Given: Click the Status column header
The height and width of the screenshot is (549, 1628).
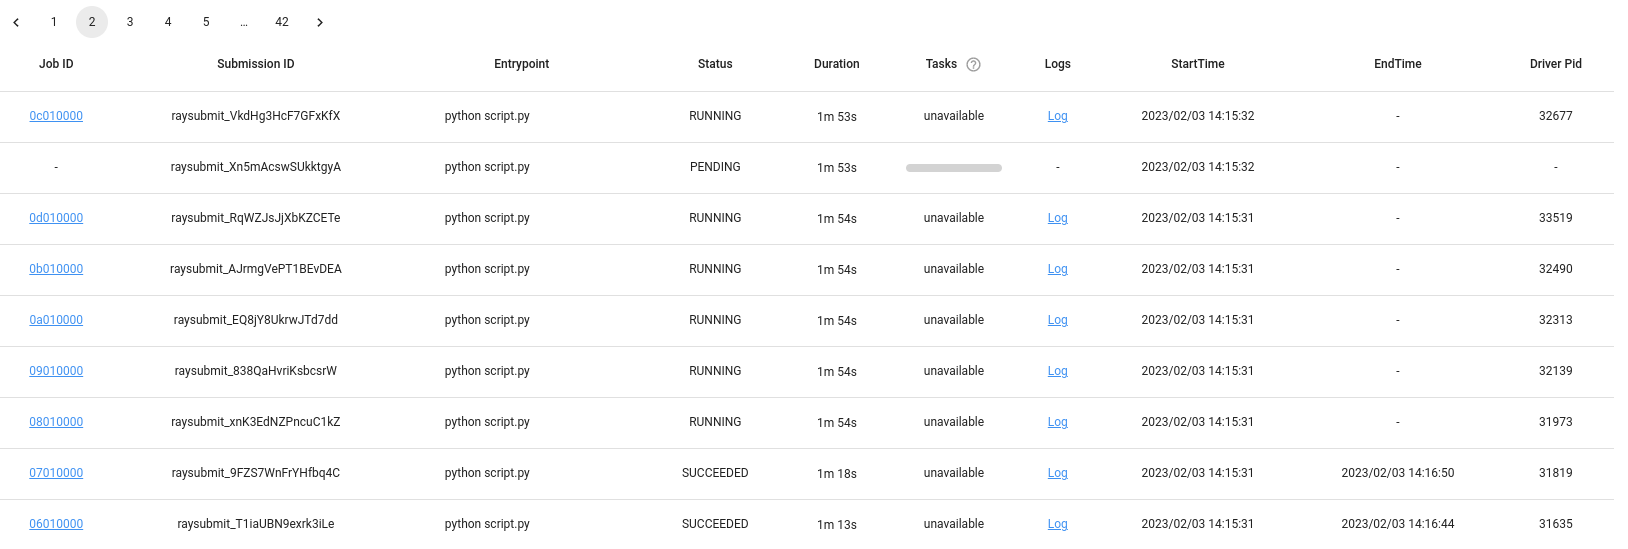Looking at the screenshot, I should pos(715,64).
